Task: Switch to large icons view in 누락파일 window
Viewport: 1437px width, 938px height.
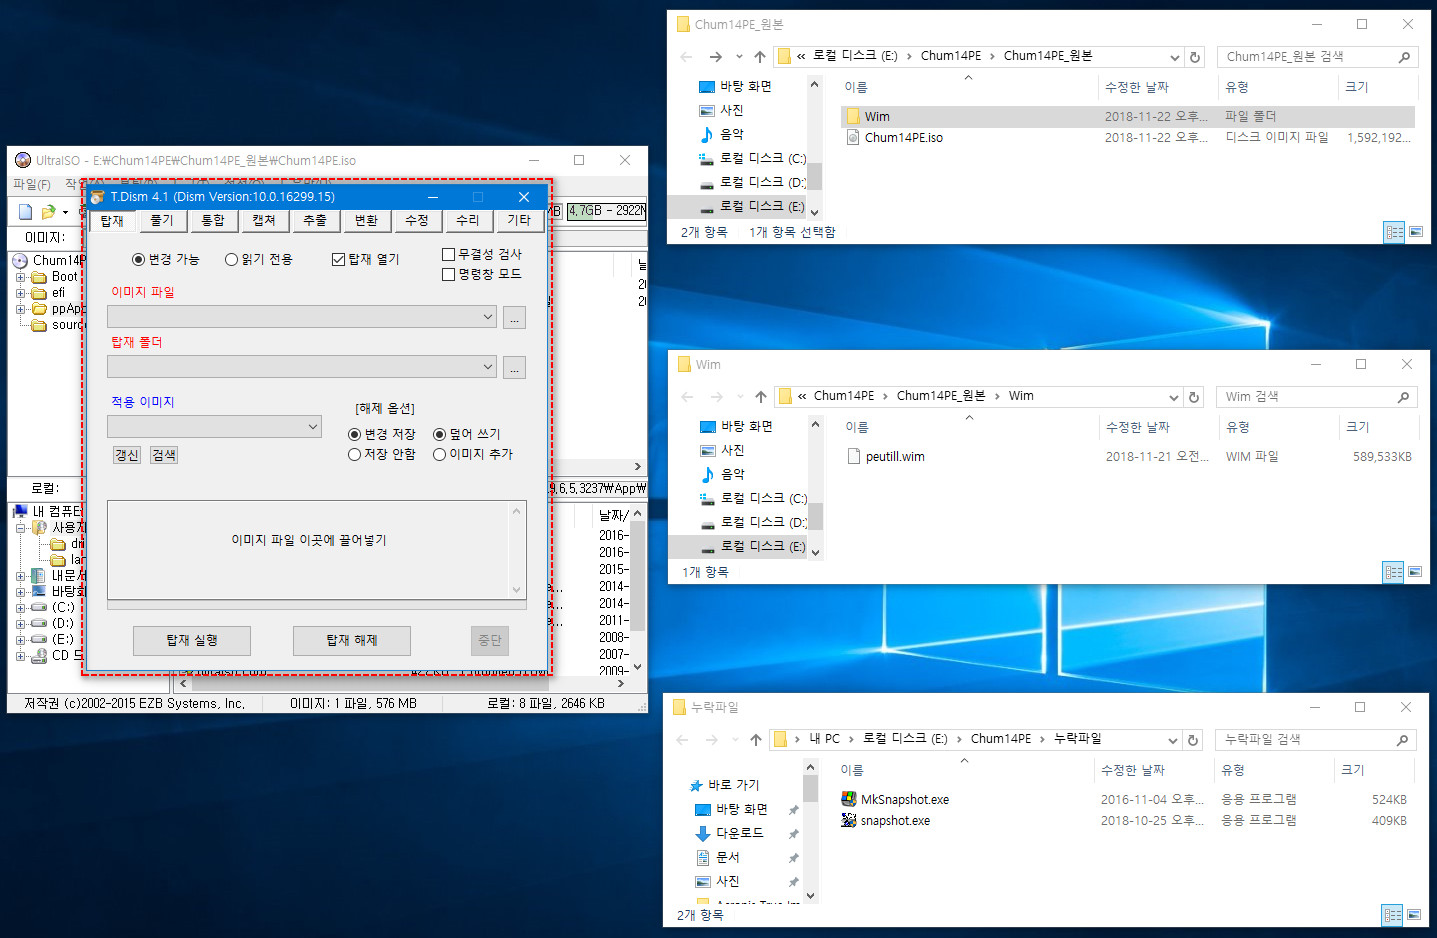Action: 1414,914
